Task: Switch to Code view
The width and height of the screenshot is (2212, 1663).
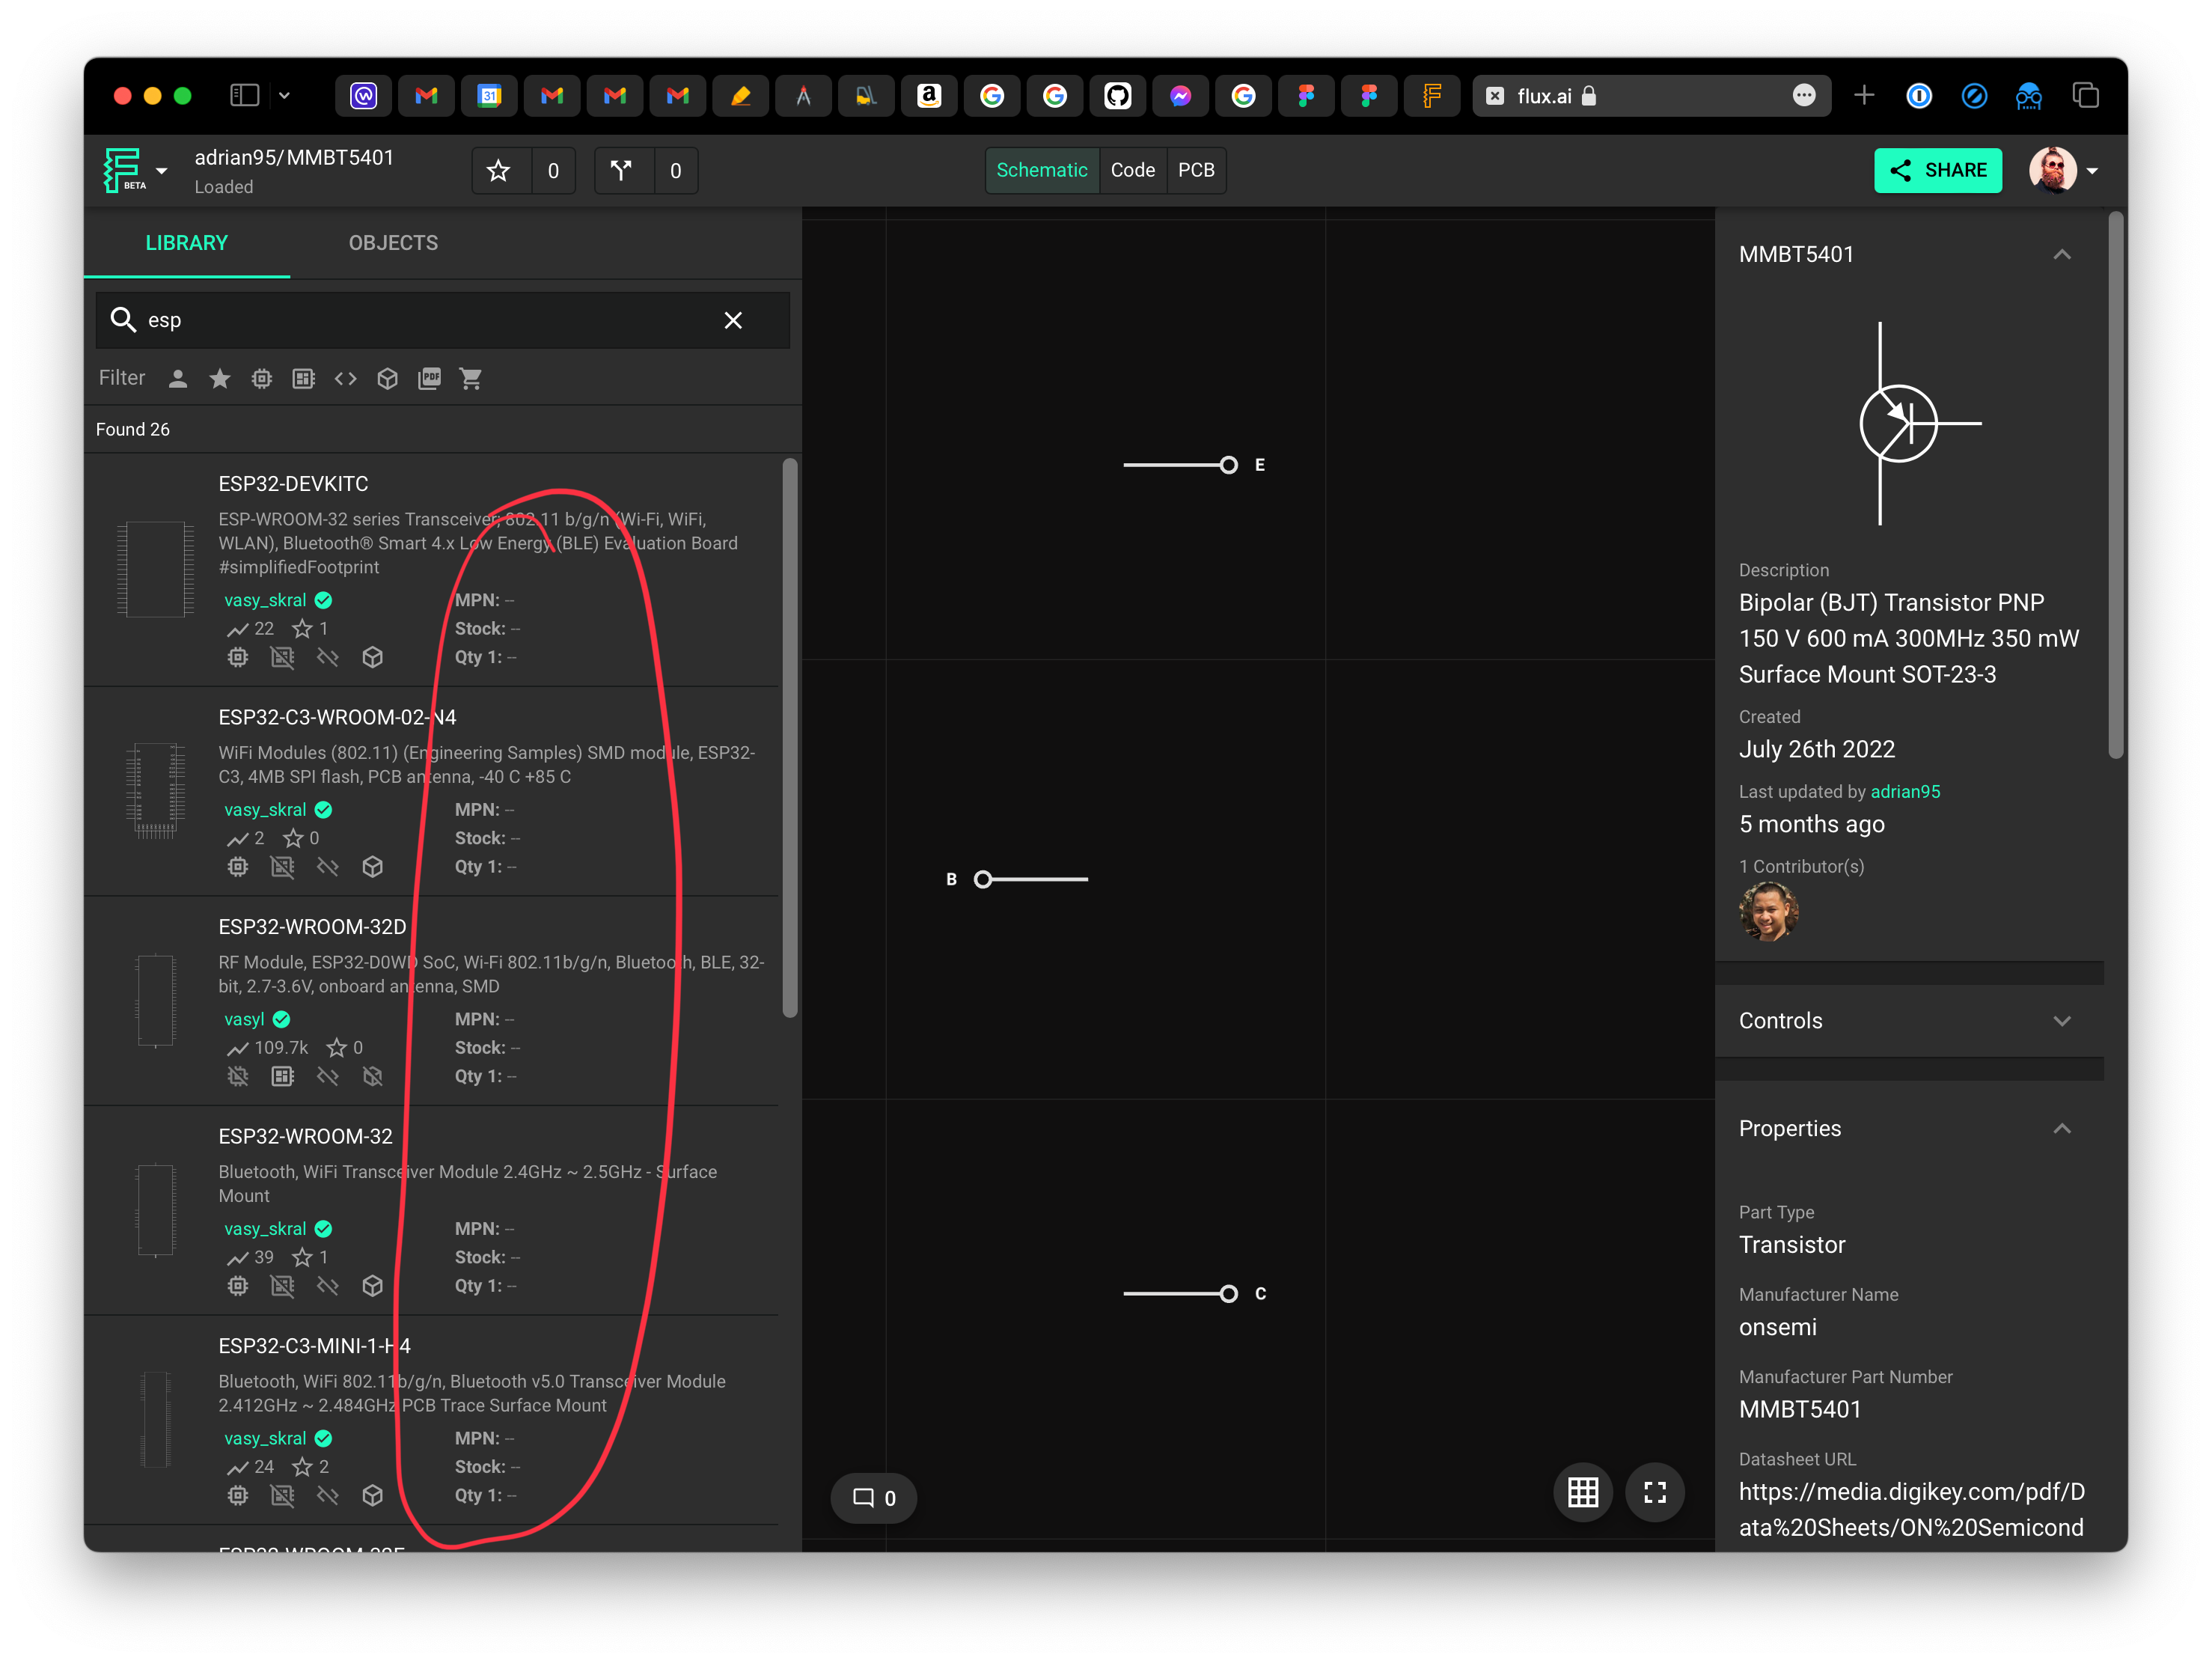Action: point(1132,170)
